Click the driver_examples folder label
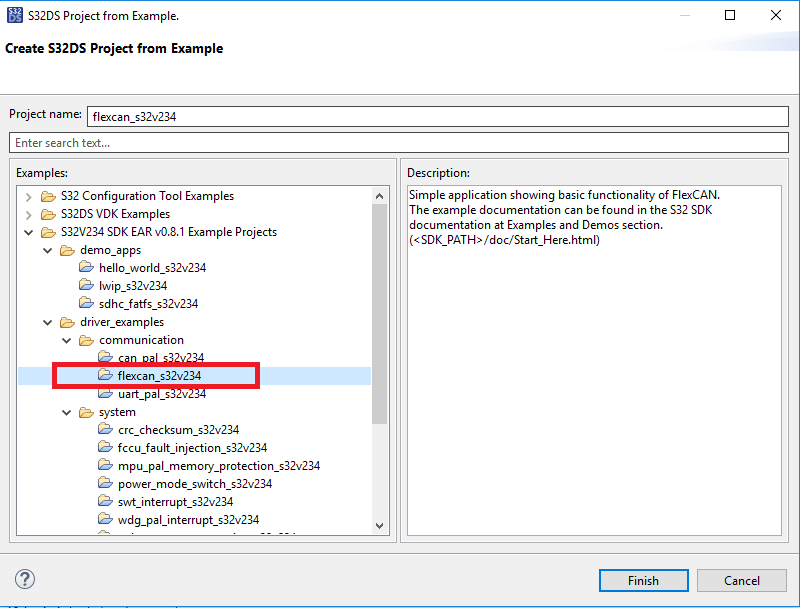The height and width of the screenshot is (608, 800). (x=122, y=322)
